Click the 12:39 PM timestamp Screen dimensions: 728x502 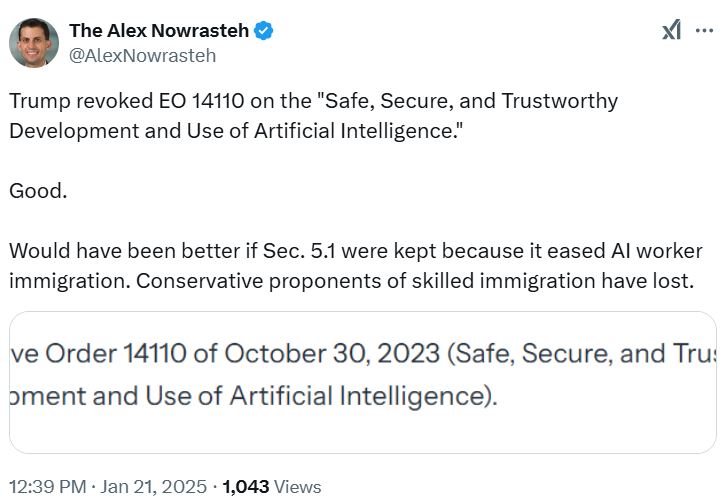(x=45, y=487)
